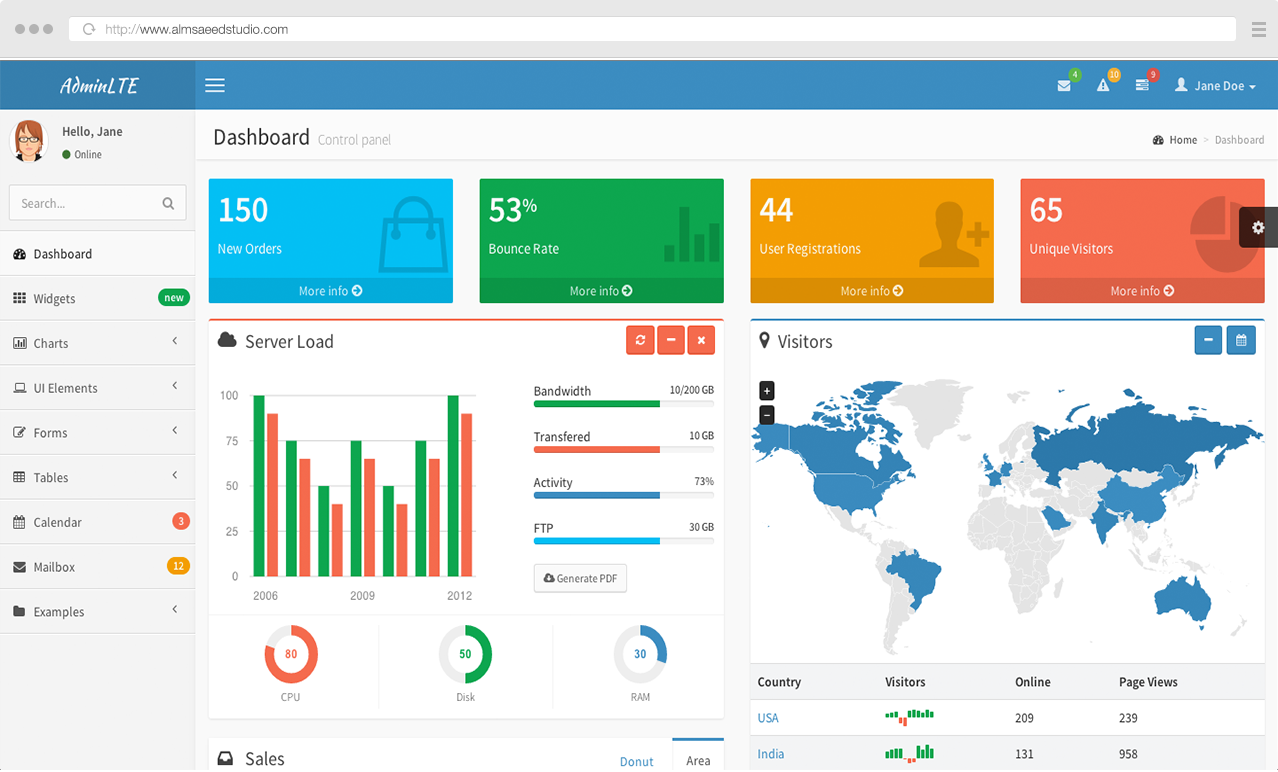The height and width of the screenshot is (772, 1278).
Task: Click the sidebar Search field
Action: [97, 203]
